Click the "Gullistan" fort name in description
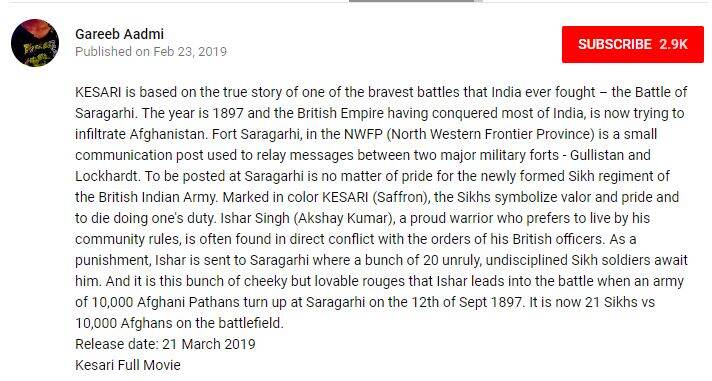This screenshot has height=381, width=712. pyautogui.click(x=597, y=155)
